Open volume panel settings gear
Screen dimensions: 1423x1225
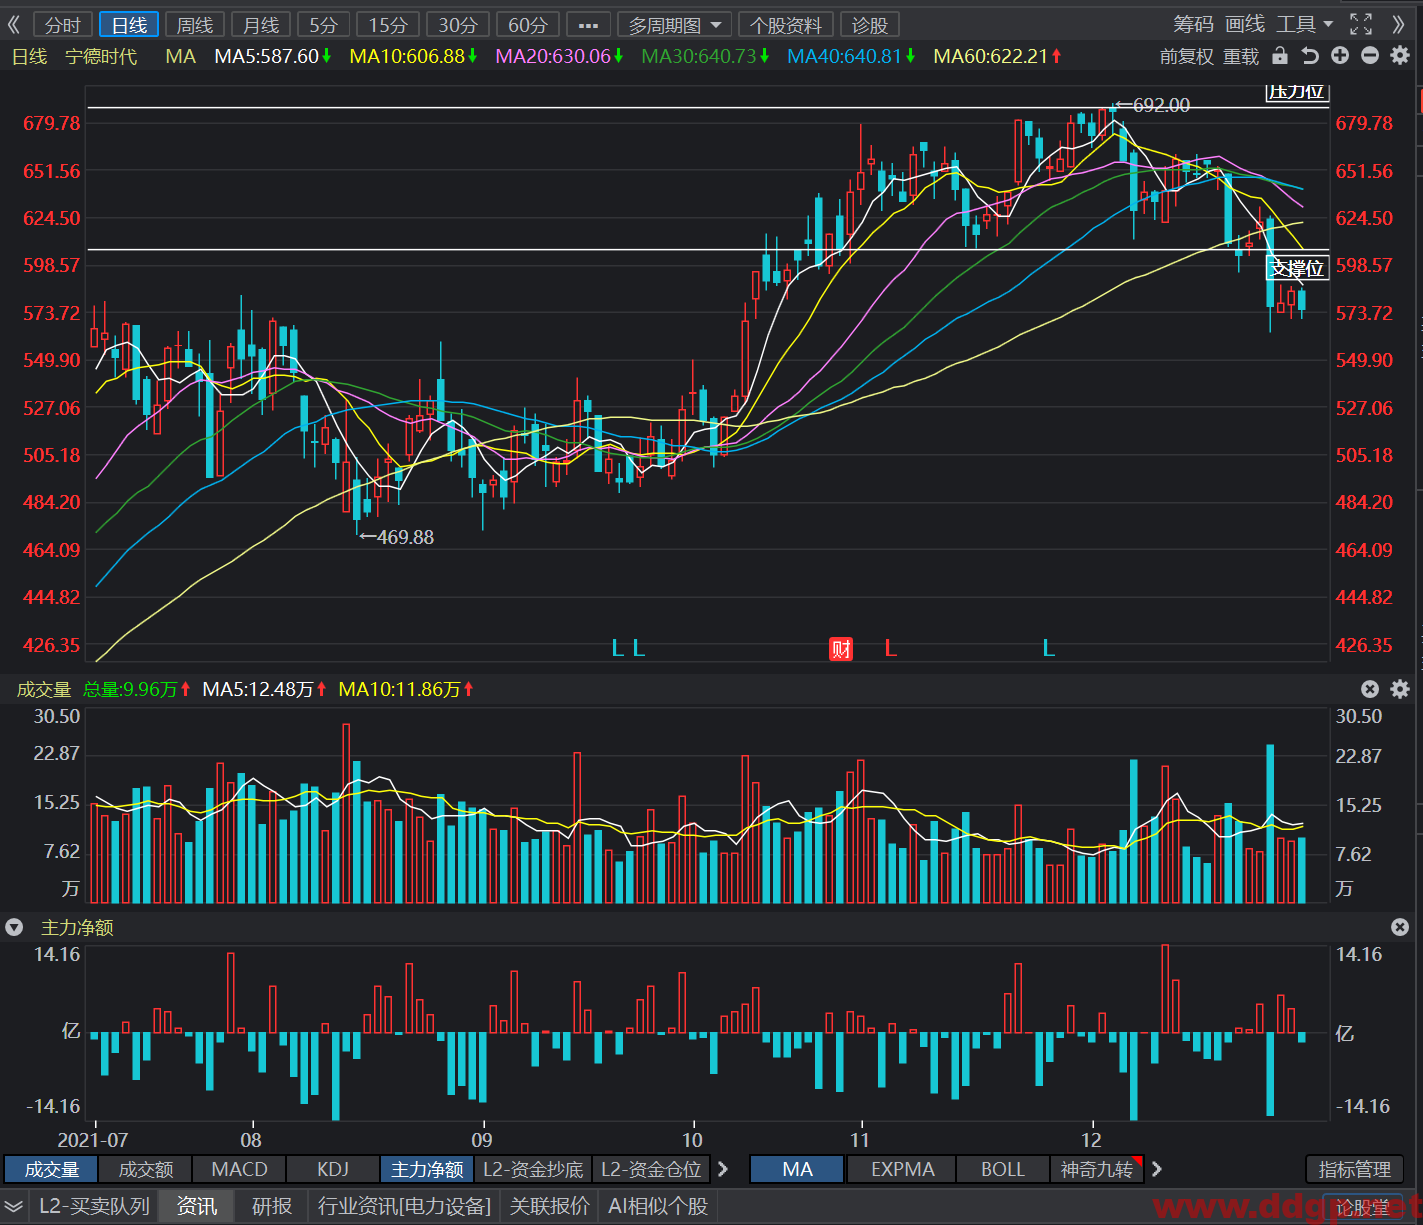pos(1400,689)
